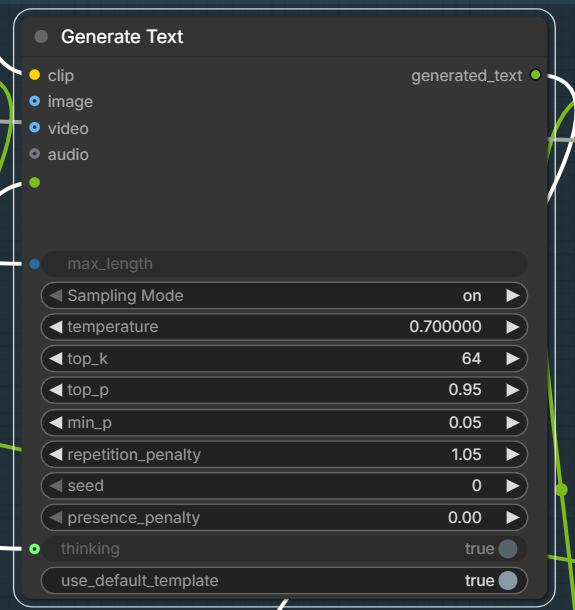
Task: Increase top_p with the right arrow
Action: 513,390
